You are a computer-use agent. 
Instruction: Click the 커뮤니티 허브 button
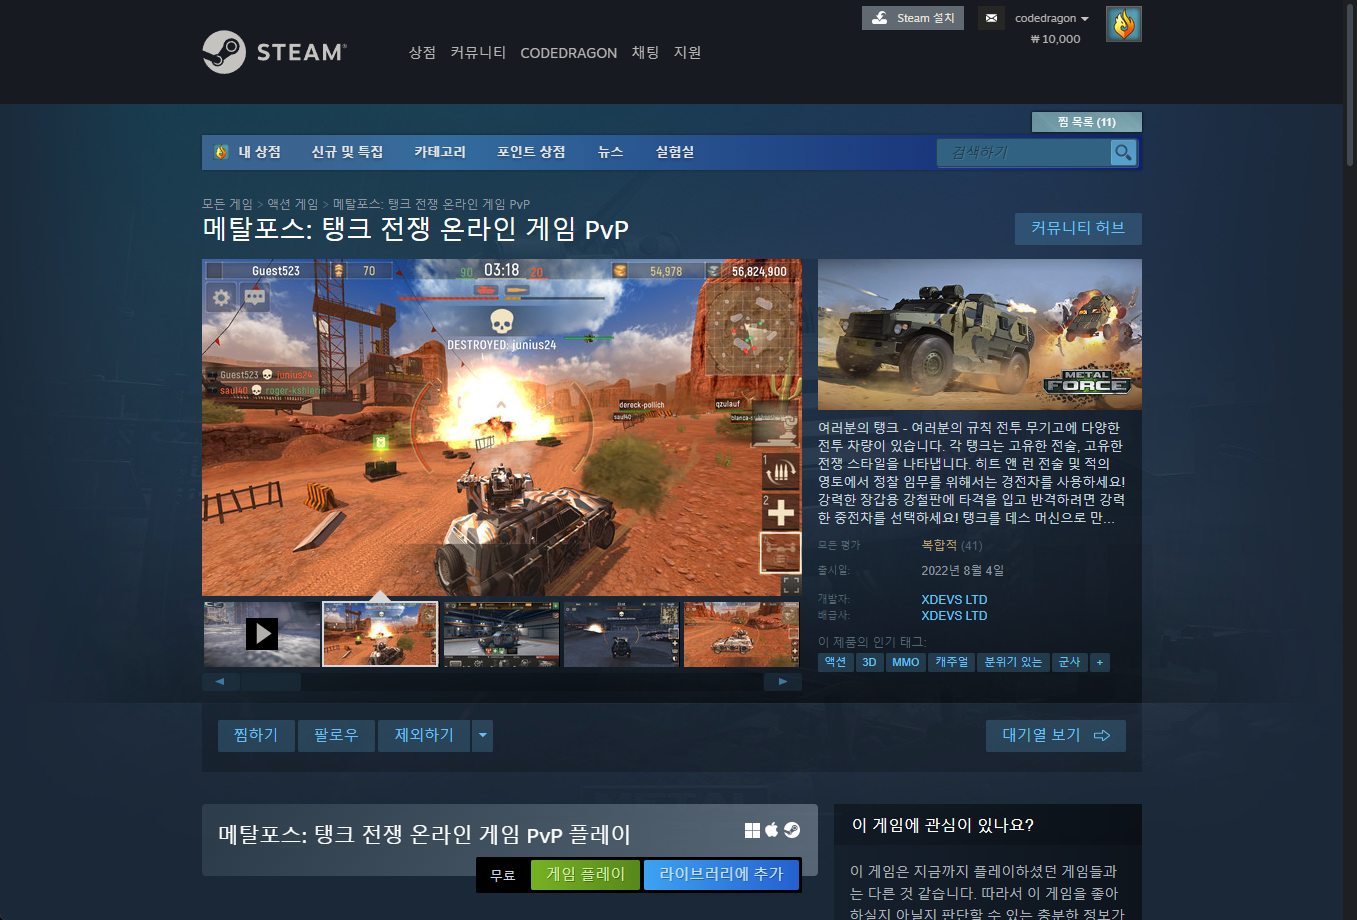(x=1078, y=228)
